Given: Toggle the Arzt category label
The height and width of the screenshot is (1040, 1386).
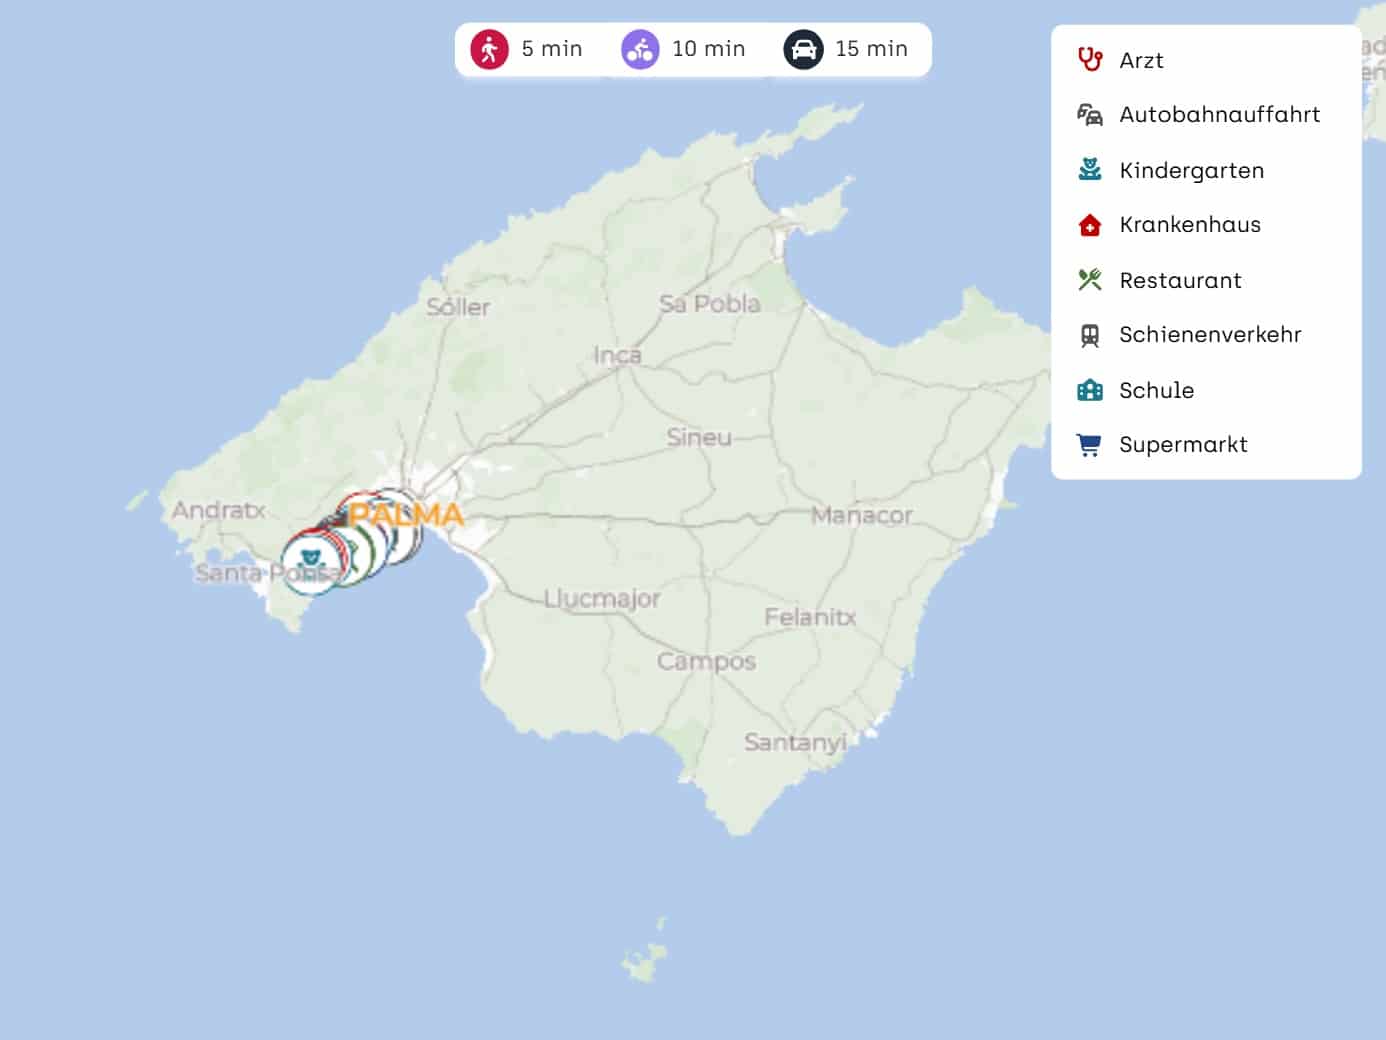Looking at the screenshot, I should coord(1141,61).
